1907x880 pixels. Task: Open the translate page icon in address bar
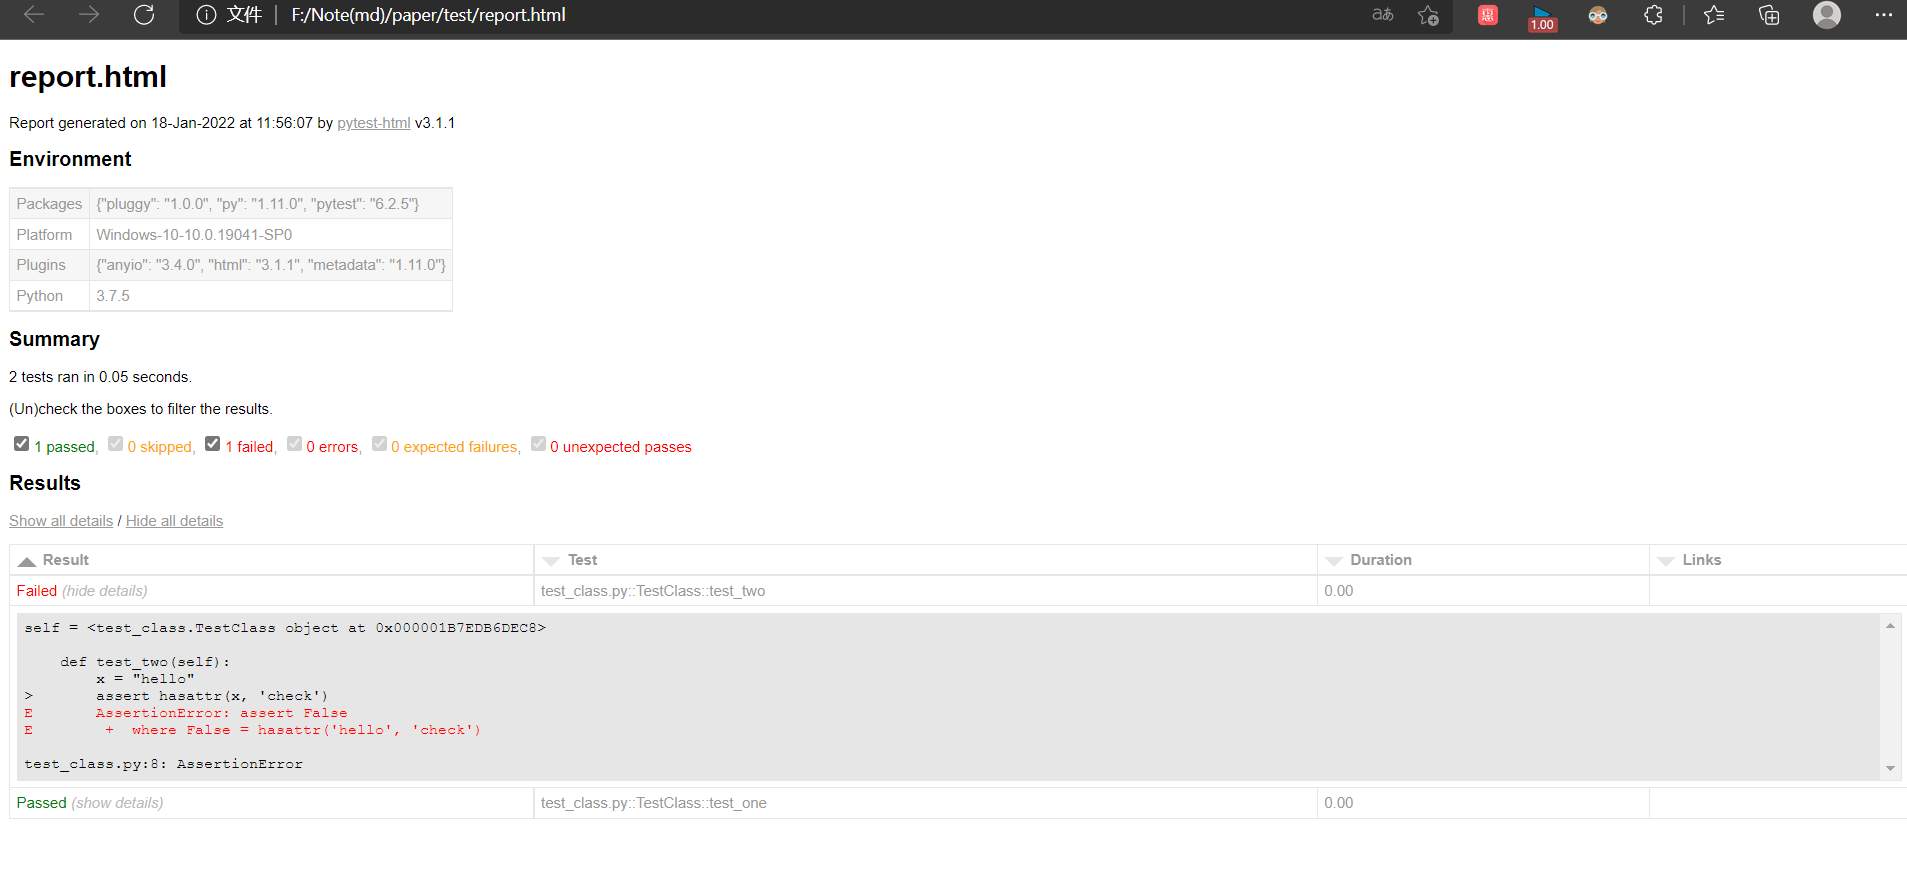pyautogui.click(x=1383, y=15)
